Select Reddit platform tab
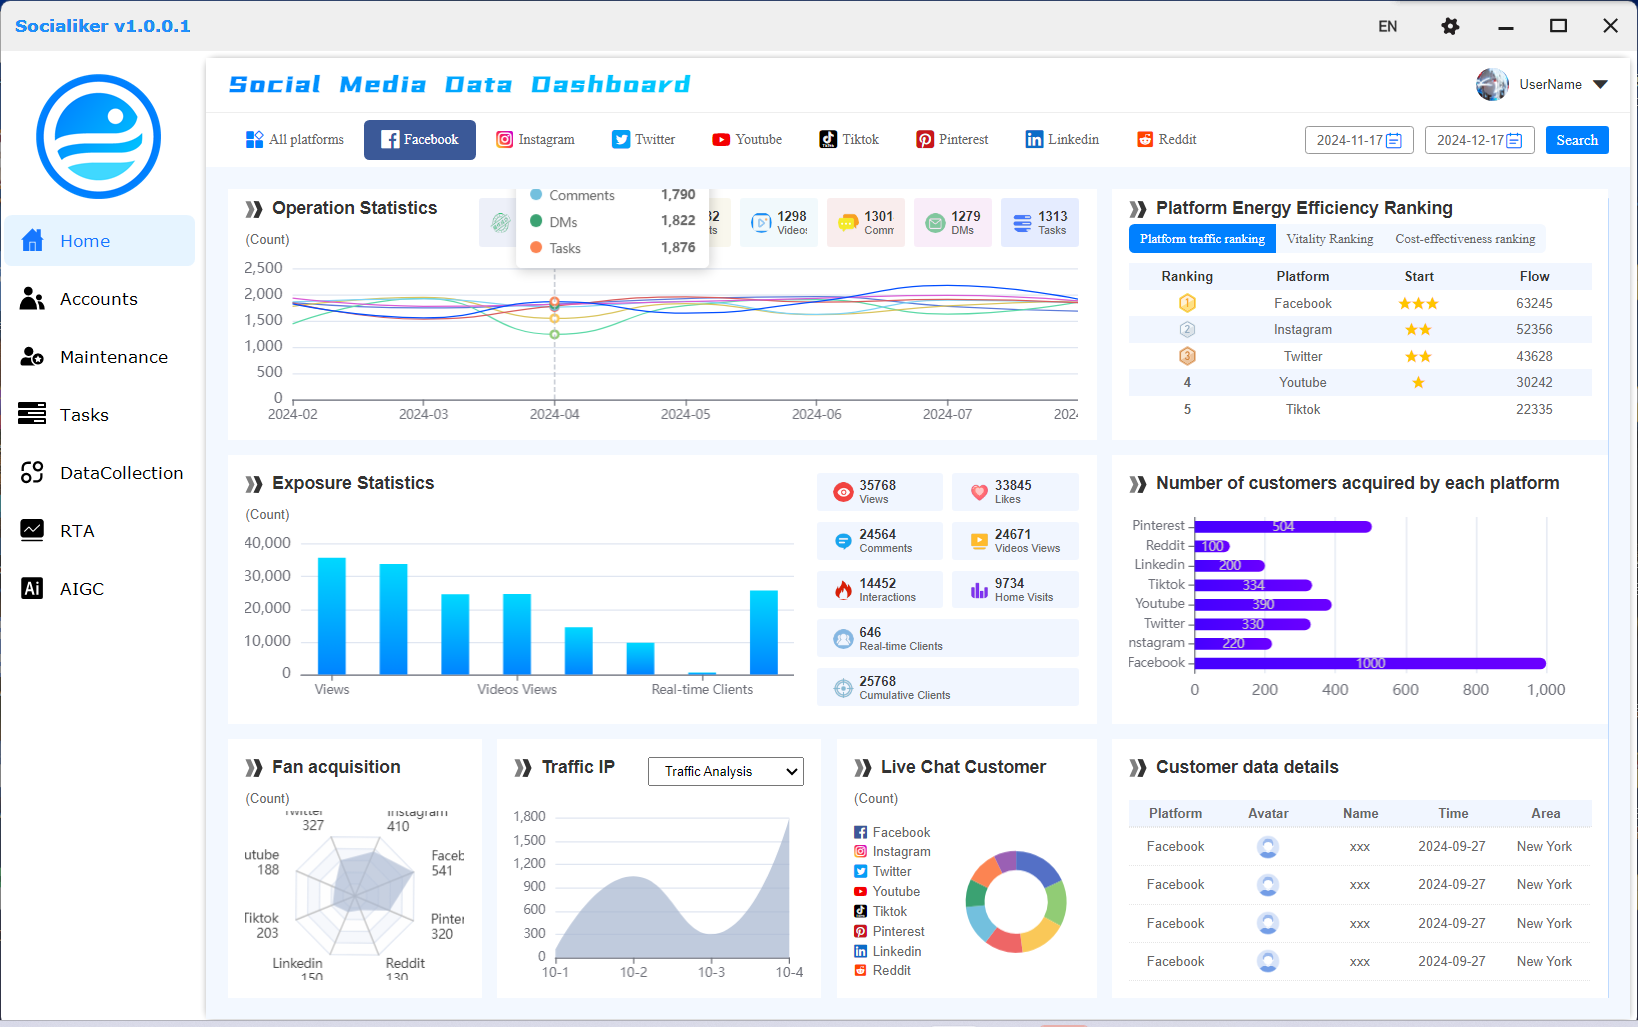Image resolution: width=1638 pixels, height=1027 pixels. (x=1167, y=140)
